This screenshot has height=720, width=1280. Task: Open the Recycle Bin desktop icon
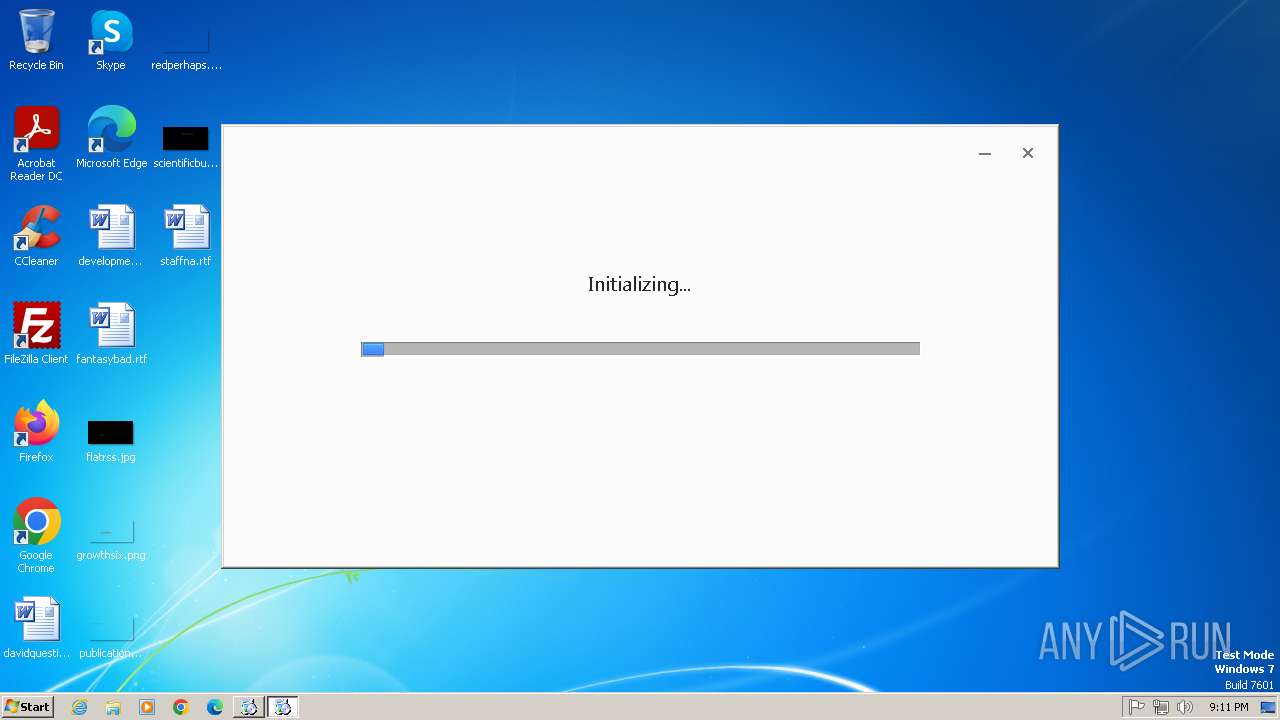36,40
